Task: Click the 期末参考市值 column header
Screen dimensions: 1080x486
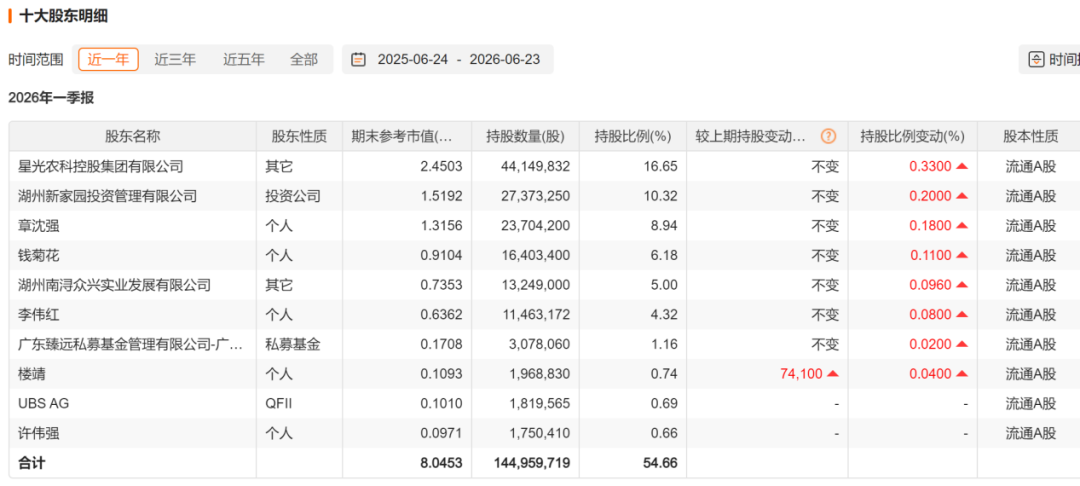Action: 406,136
